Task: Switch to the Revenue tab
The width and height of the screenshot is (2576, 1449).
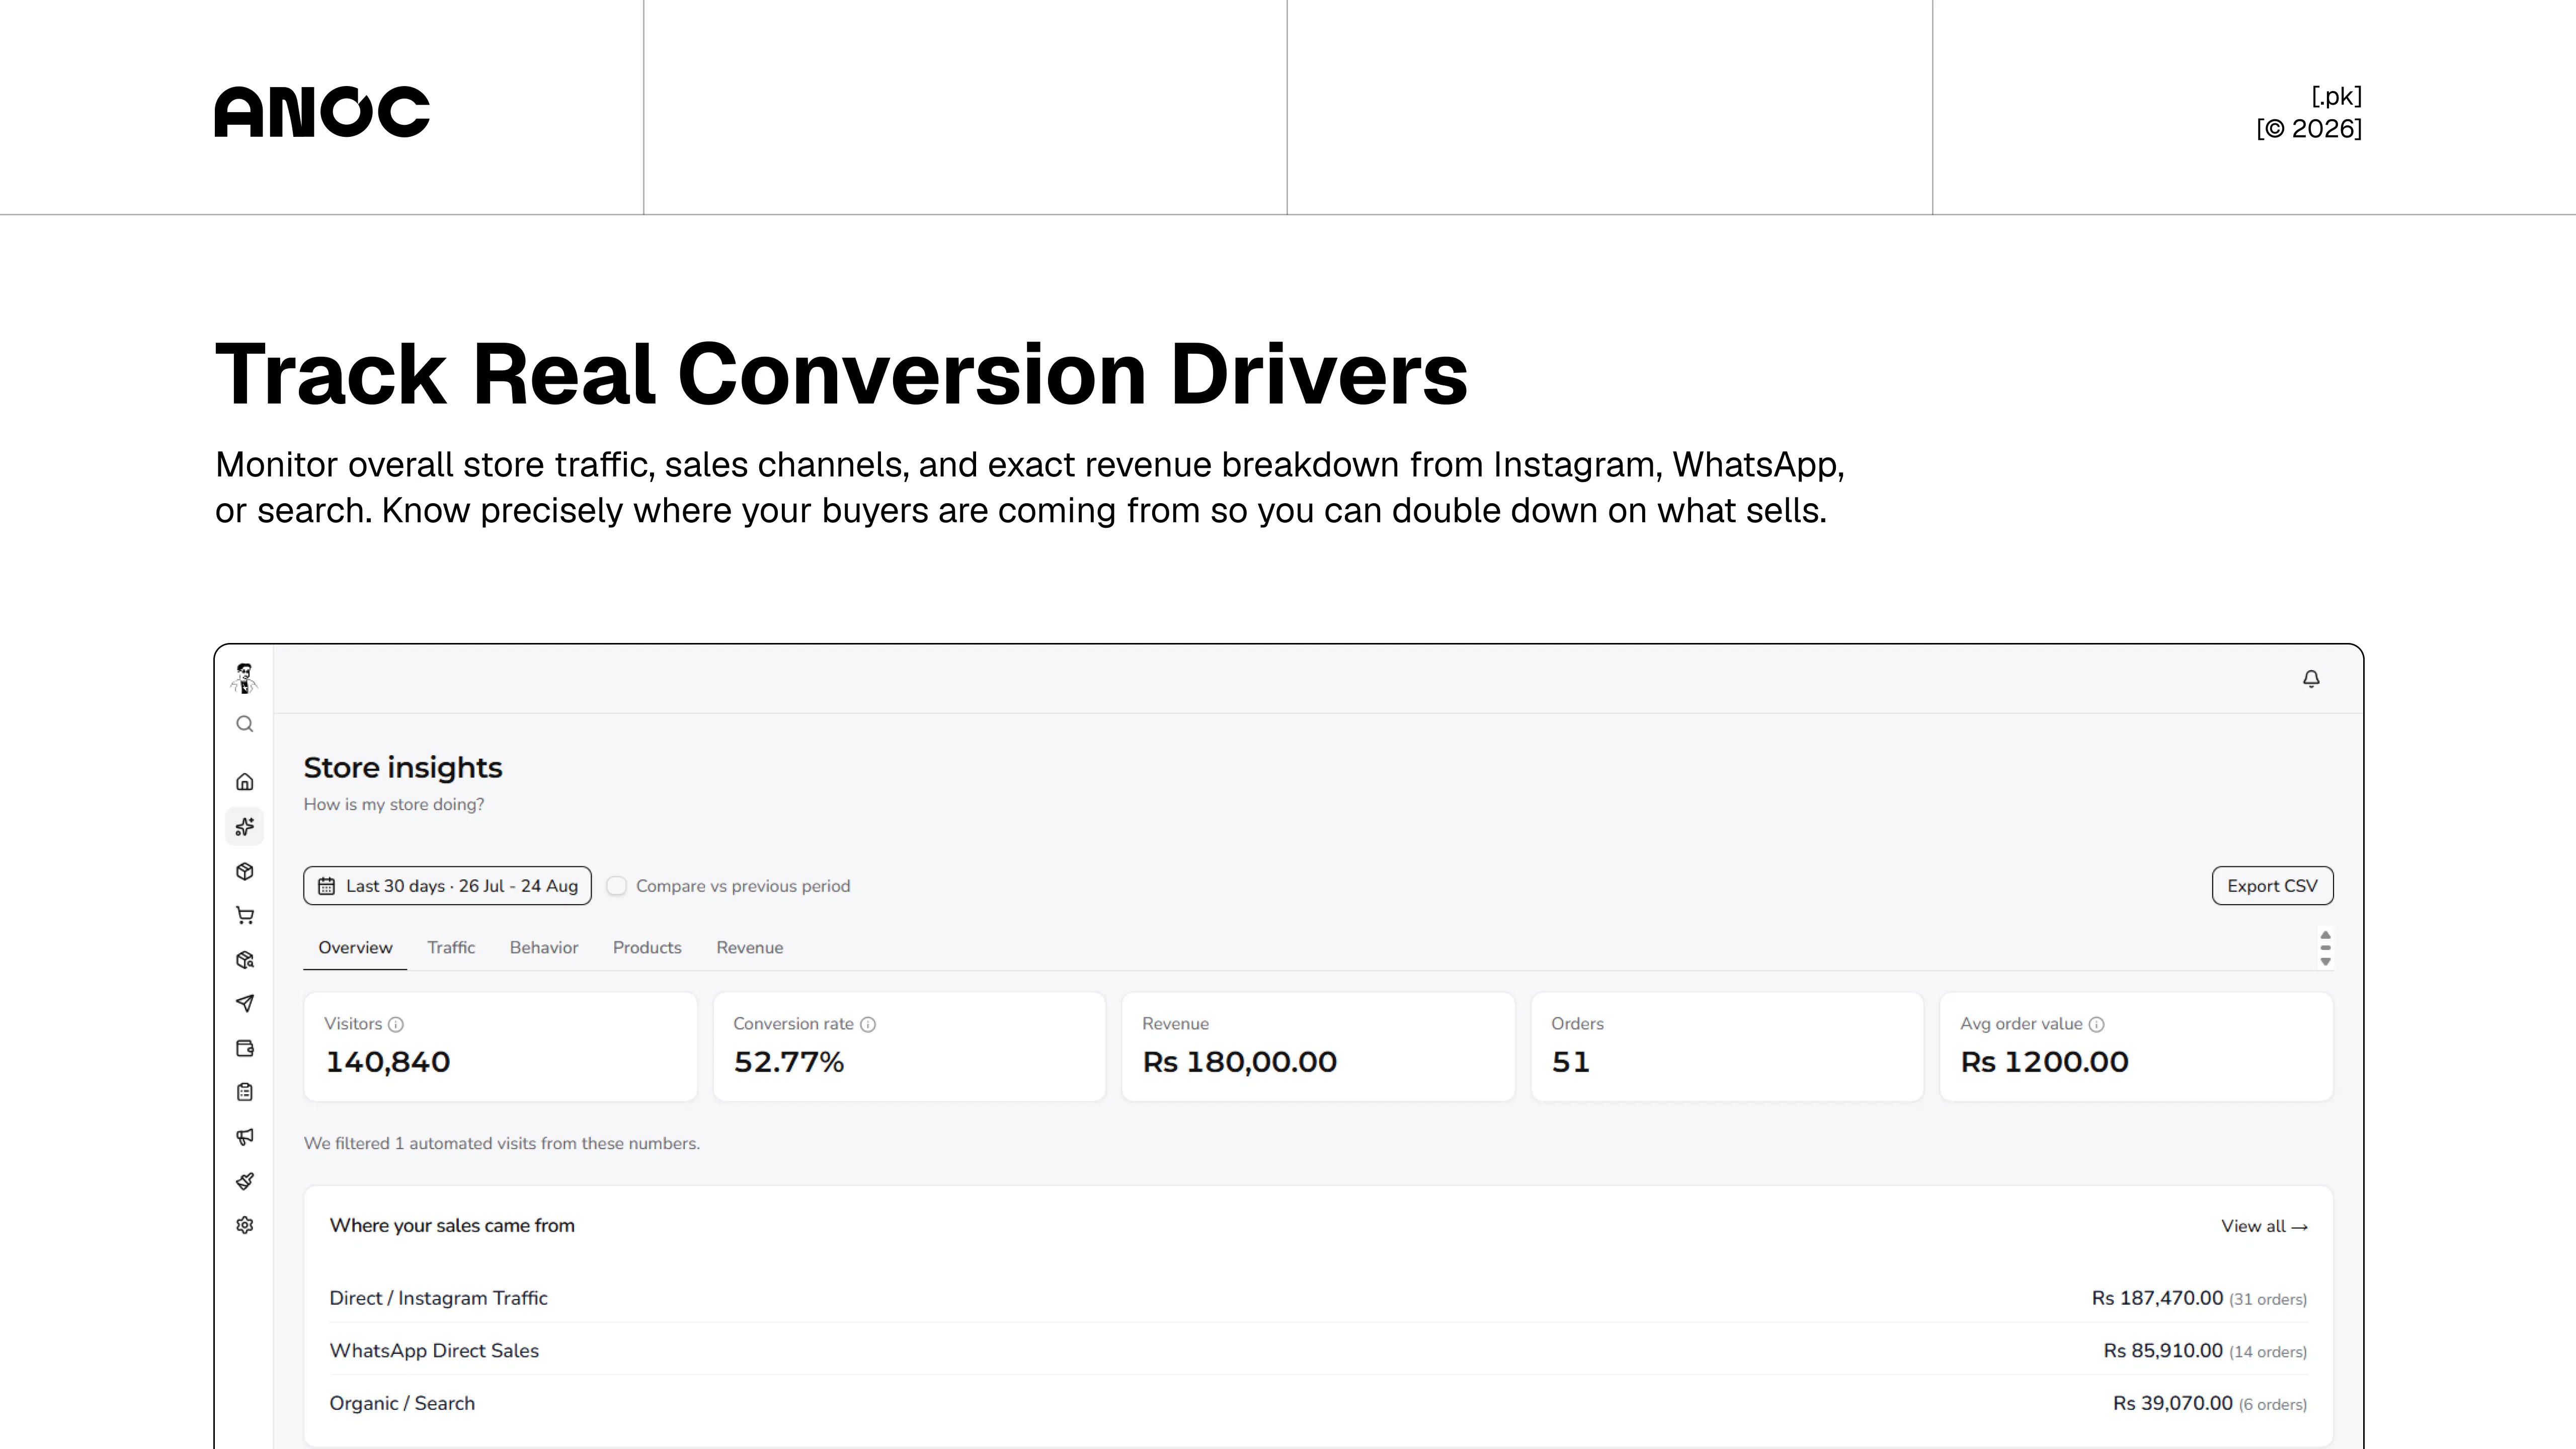Action: [x=750, y=947]
